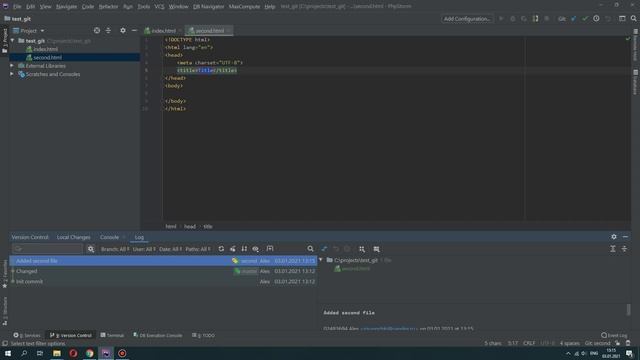Image resolution: width=640 pixels, height=360 pixels.
Task: Click Group By icon in commit details toolbar
Action: 362,249
